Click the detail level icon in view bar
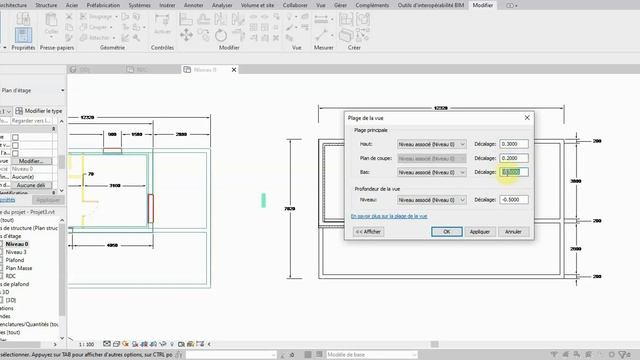 pyautogui.click(x=107, y=344)
